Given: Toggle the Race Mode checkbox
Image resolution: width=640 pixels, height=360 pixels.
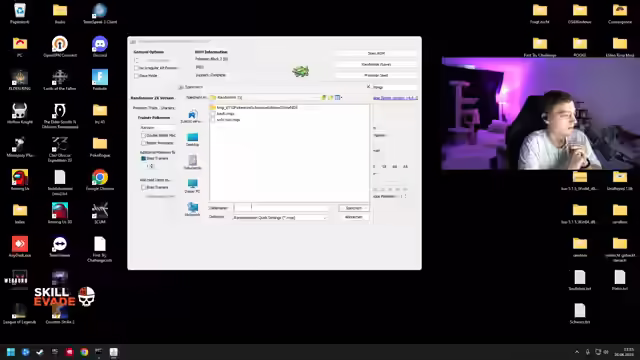Looking at the screenshot, I should coord(136,76).
